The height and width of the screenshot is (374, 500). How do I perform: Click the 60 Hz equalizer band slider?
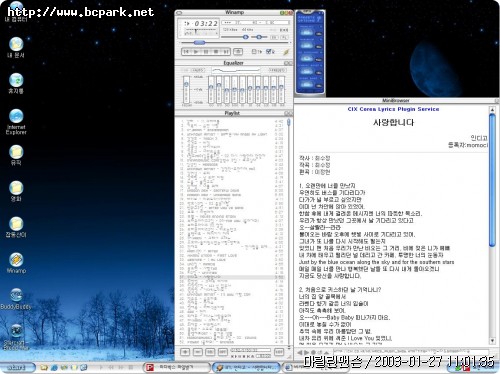click(211, 89)
